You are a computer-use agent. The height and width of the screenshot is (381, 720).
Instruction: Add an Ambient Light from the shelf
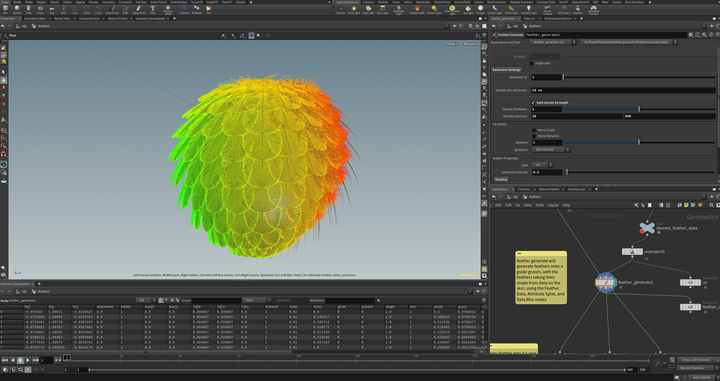point(529,10)
